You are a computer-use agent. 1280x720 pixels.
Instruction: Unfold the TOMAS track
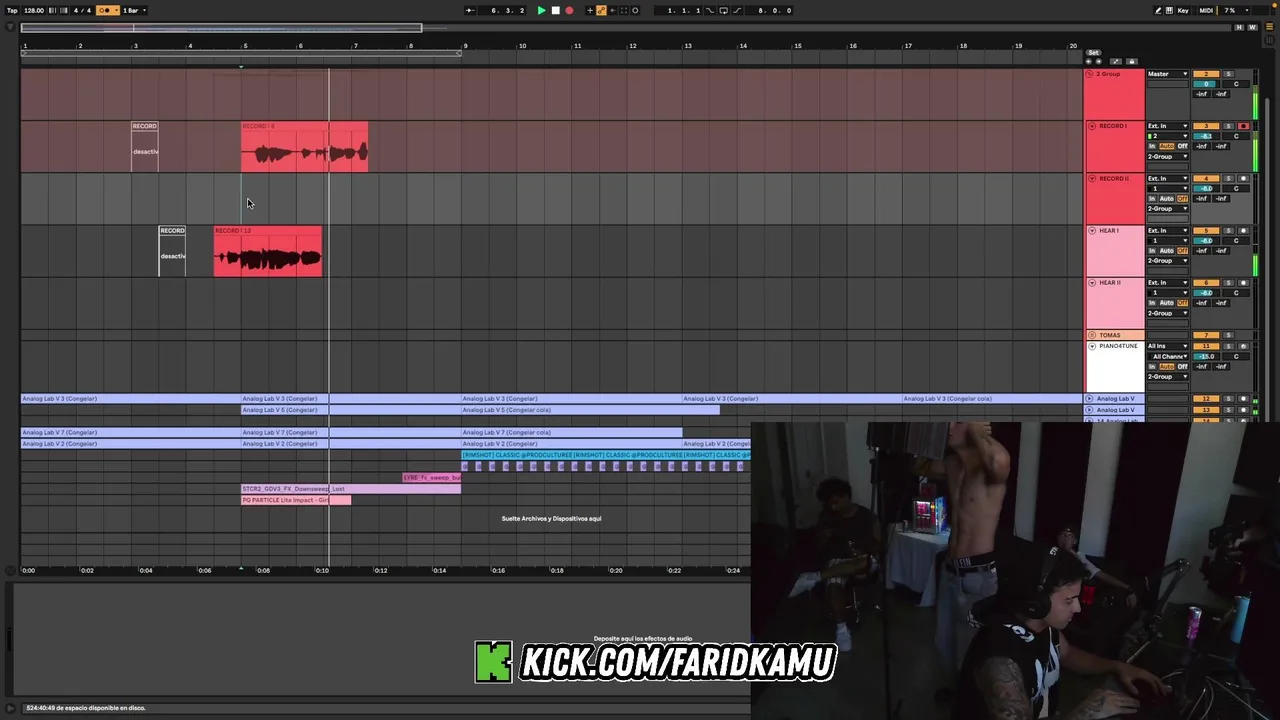pyautogui.click(x=1092, y=335)
